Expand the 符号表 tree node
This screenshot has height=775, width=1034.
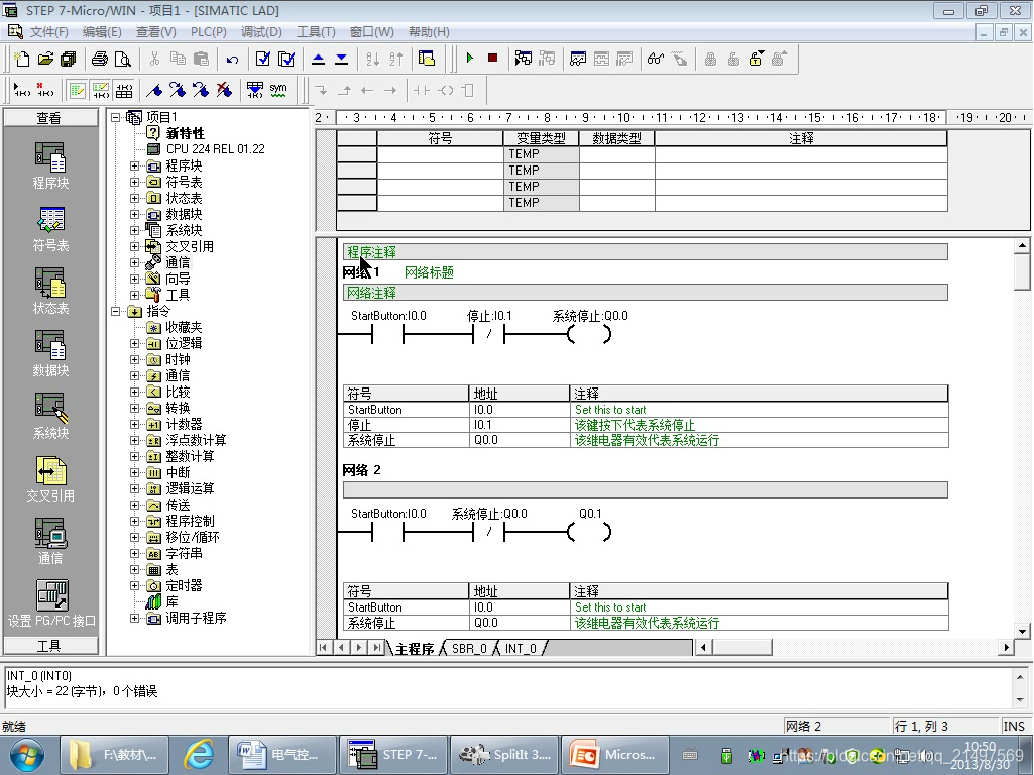coord(135,182)
